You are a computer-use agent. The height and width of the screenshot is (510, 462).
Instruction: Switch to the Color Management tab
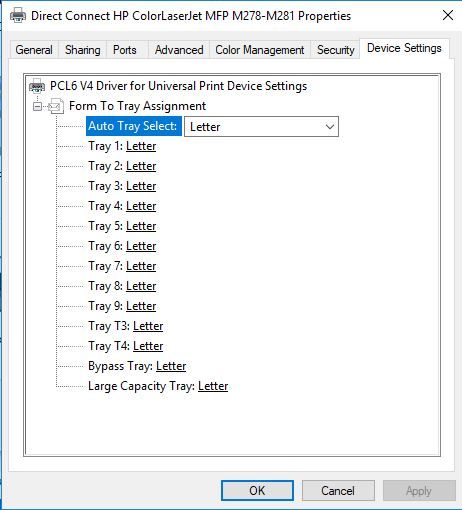pos(260,50)
